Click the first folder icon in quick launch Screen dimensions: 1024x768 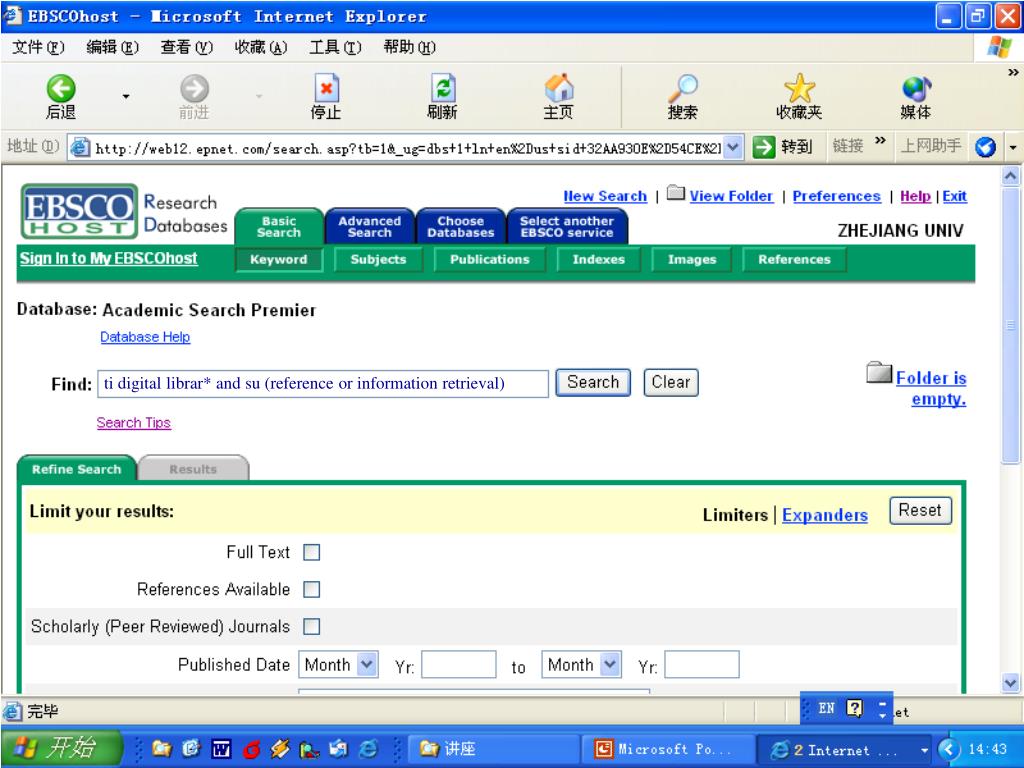point(161,748)
